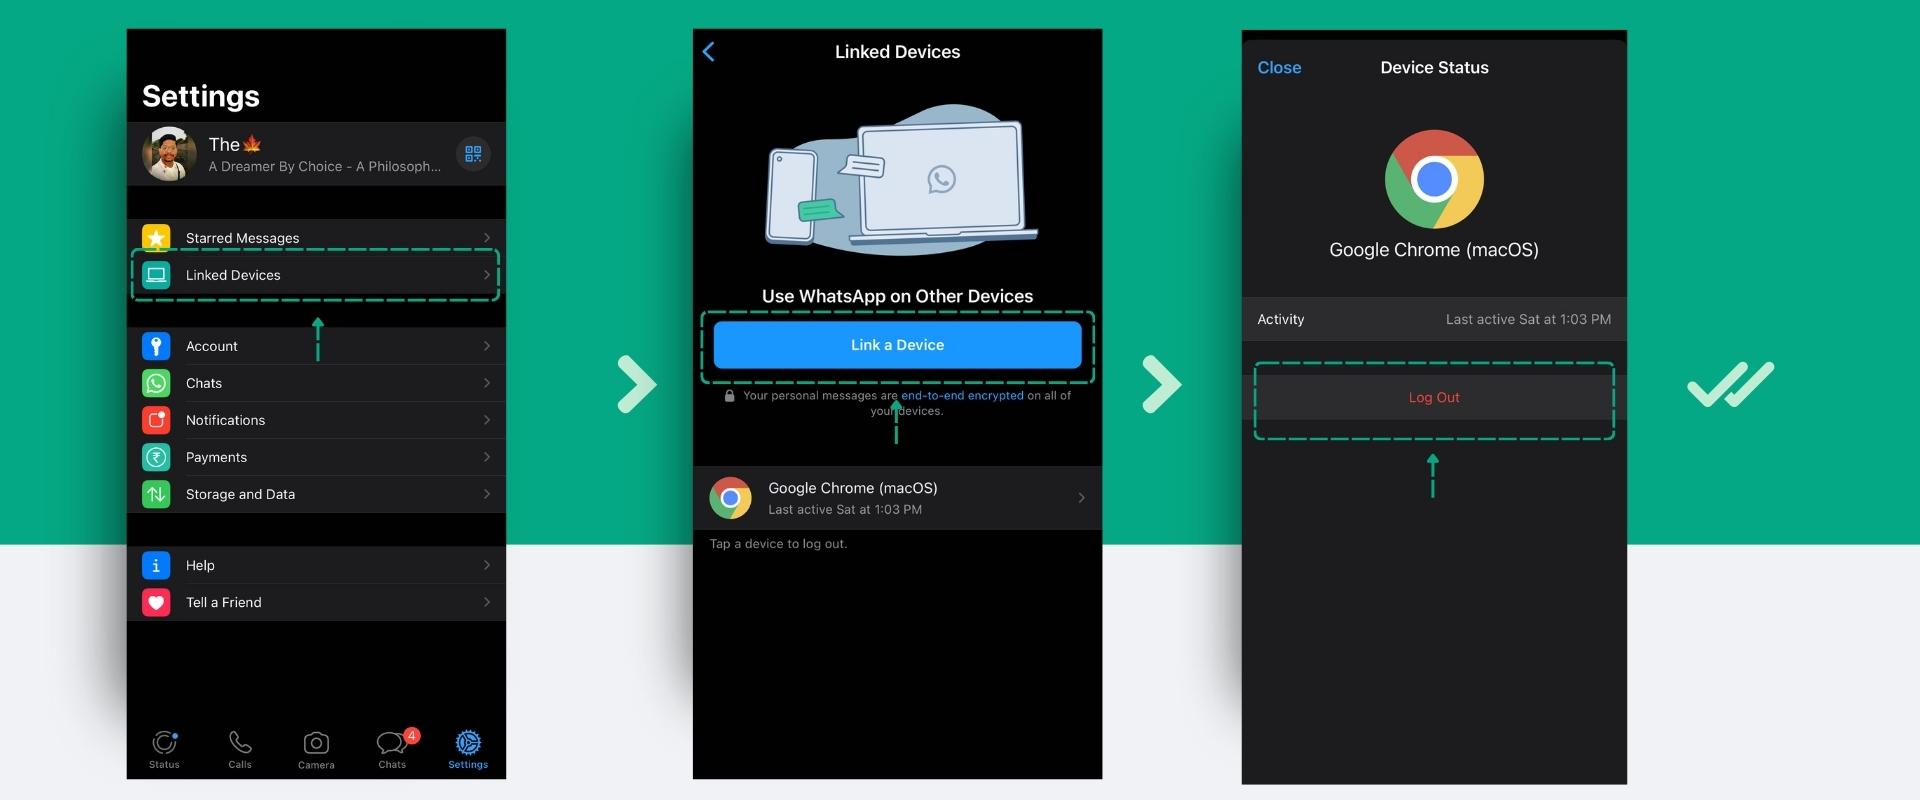
Task: Tap the back arrow on Linked Devices
Action: pyautogui.click(x=709, y=52)
